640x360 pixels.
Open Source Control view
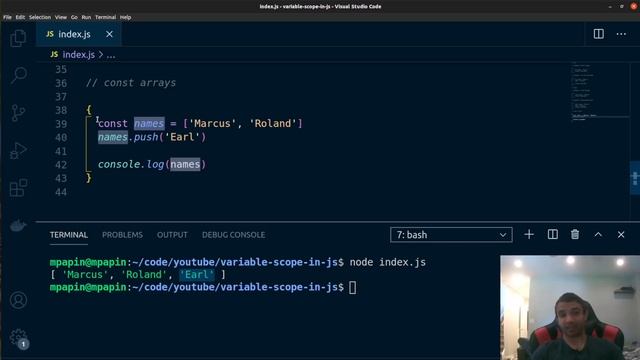(18, 113)
